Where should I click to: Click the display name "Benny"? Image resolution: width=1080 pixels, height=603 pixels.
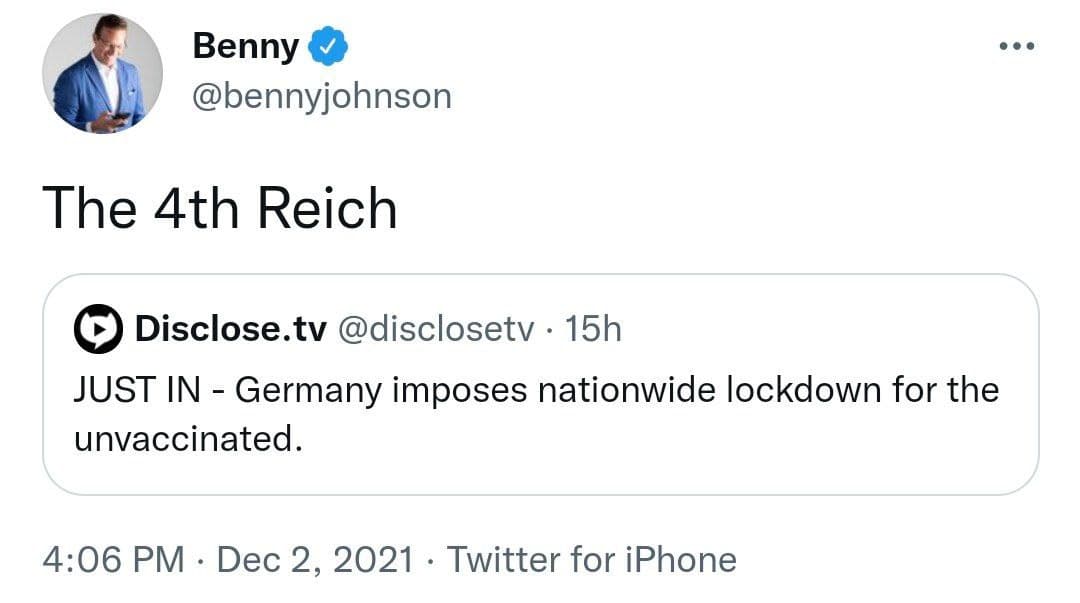pos(245,46)
